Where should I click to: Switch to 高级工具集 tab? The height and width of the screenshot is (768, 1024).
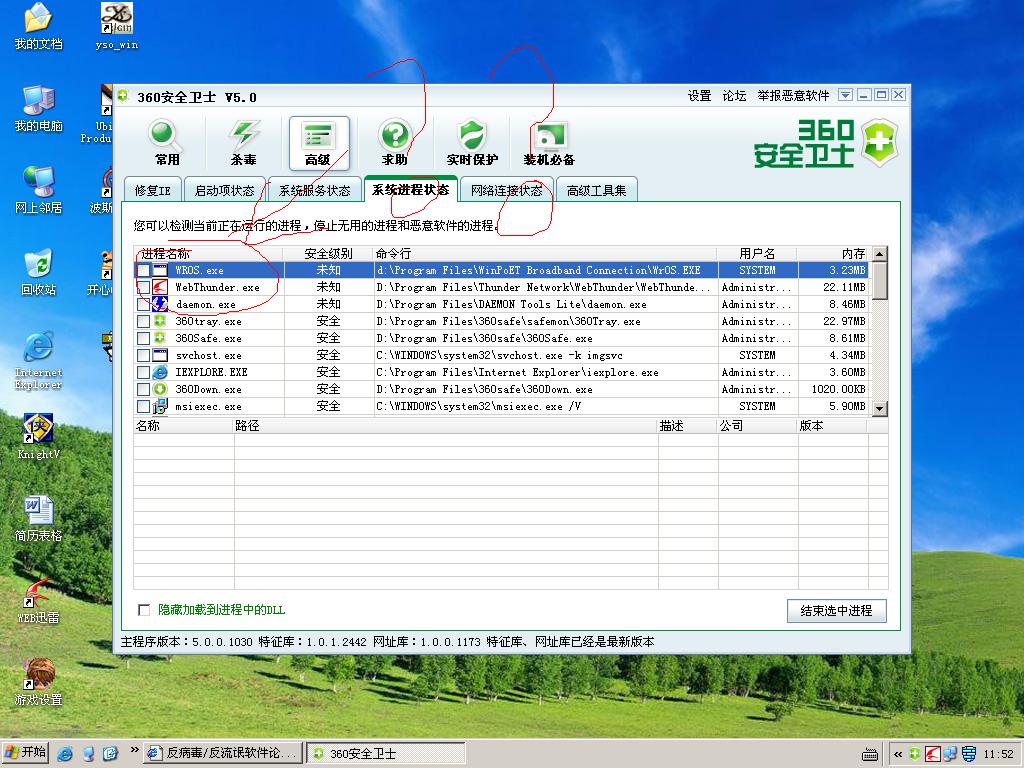click(x=596, y=190)
